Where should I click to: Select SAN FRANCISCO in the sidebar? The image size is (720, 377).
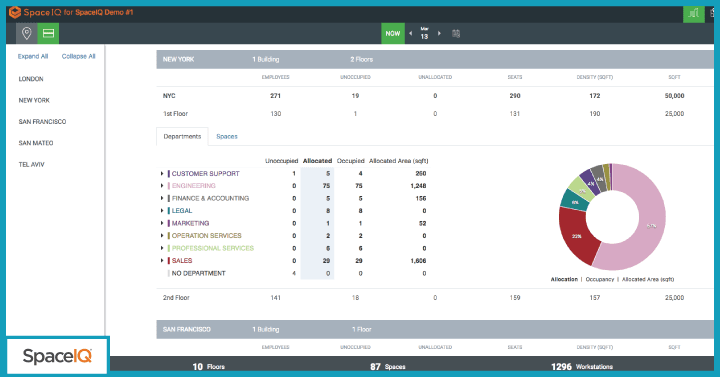(42, 122)
